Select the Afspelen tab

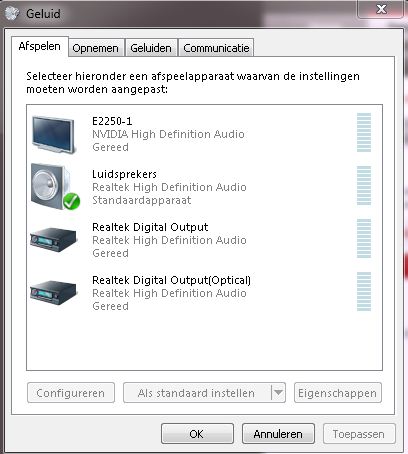40,46
